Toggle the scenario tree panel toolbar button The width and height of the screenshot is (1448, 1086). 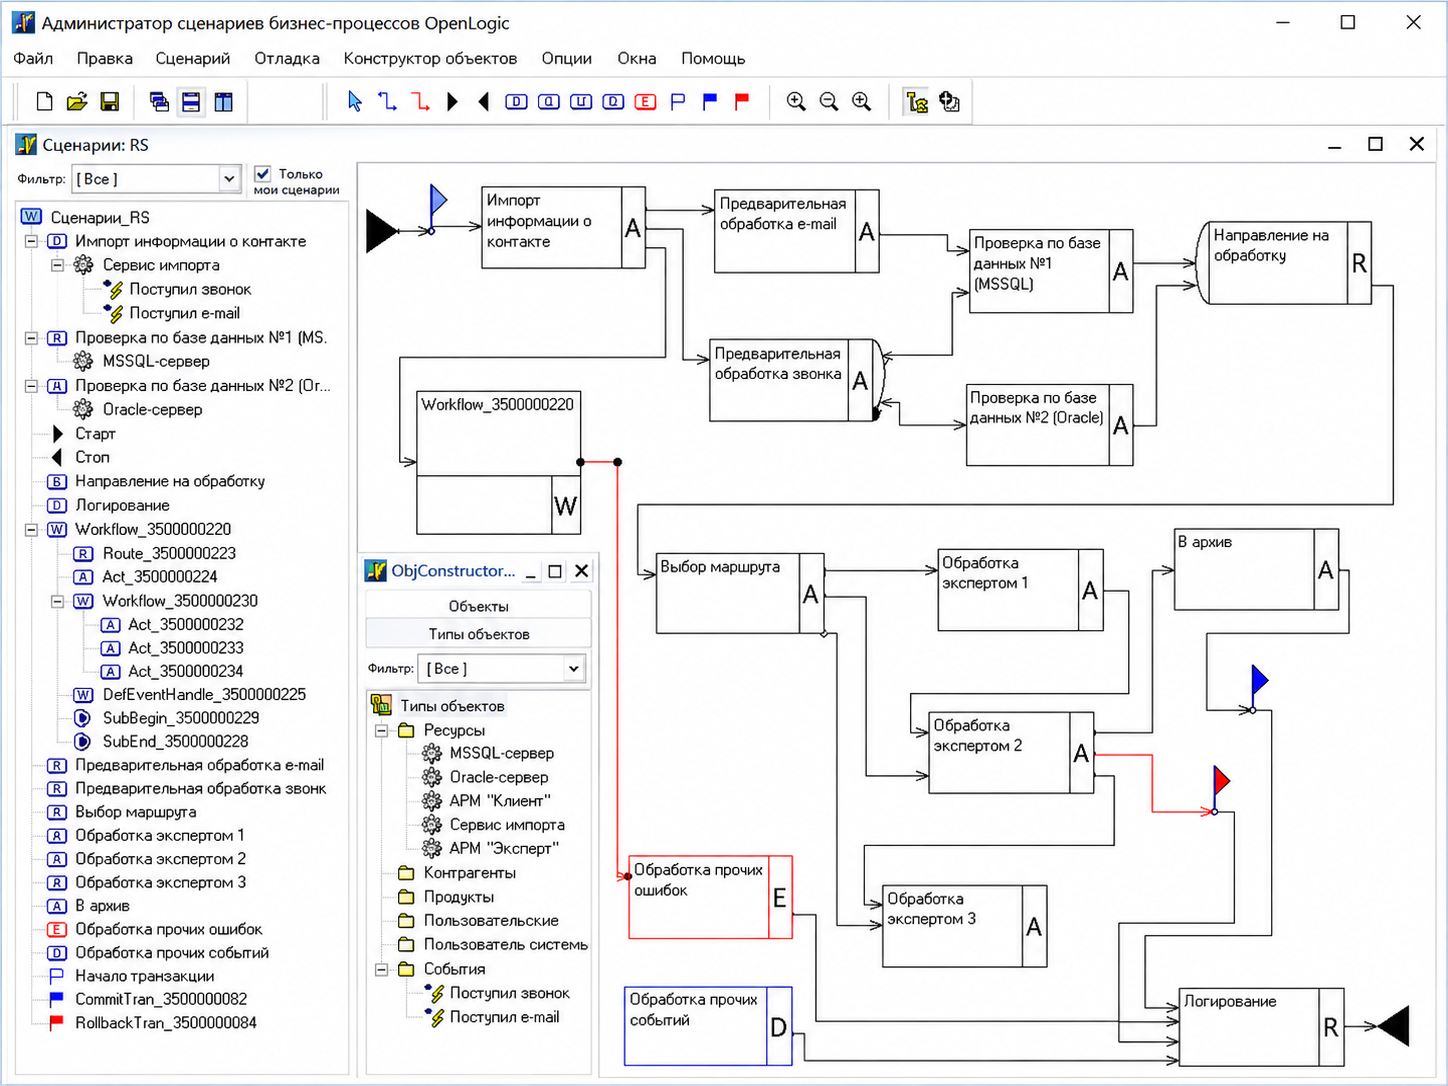[x=916, y=101]
